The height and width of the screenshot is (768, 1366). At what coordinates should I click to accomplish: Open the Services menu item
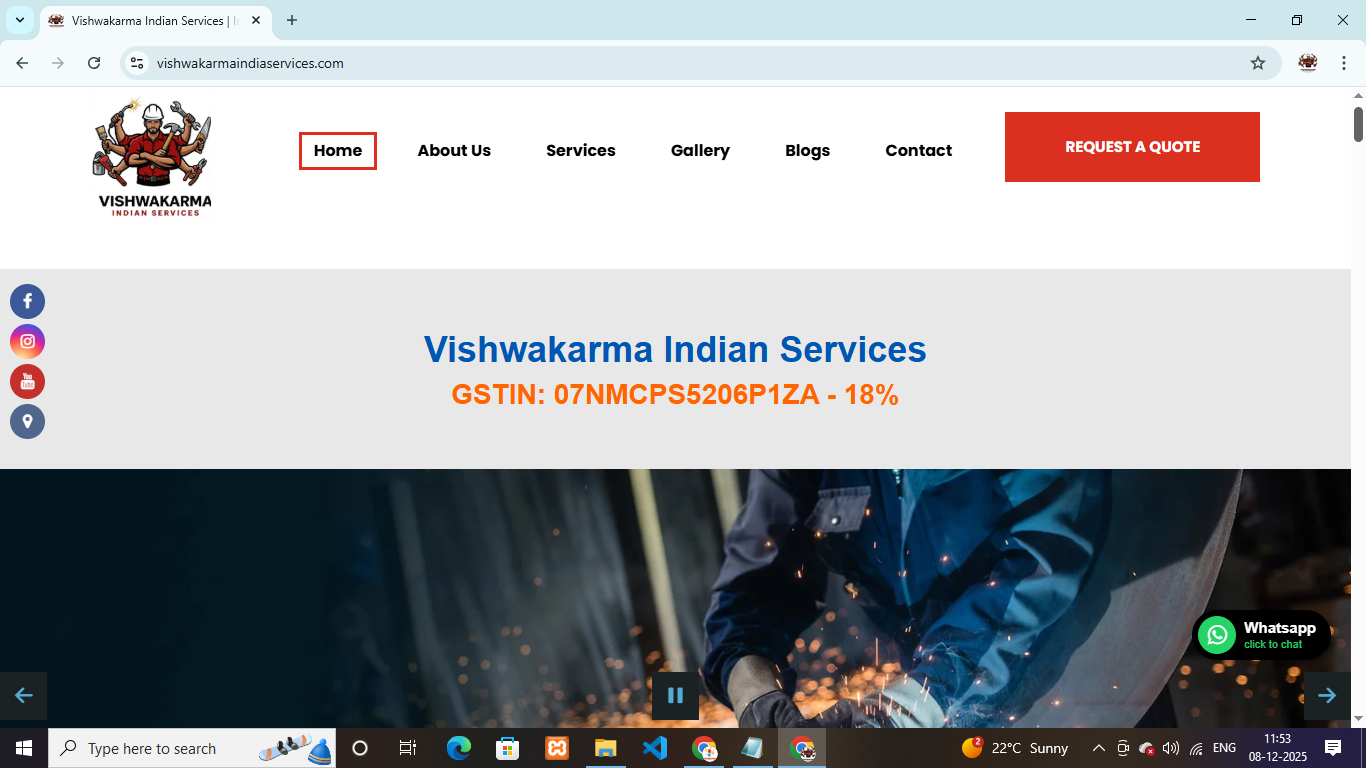[x=580, y=150]
